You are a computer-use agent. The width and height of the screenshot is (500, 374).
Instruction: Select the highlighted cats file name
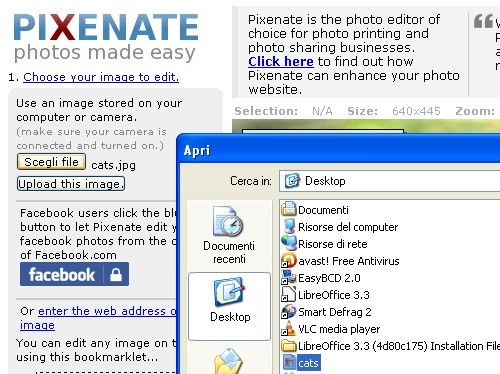tap(308, 363)
